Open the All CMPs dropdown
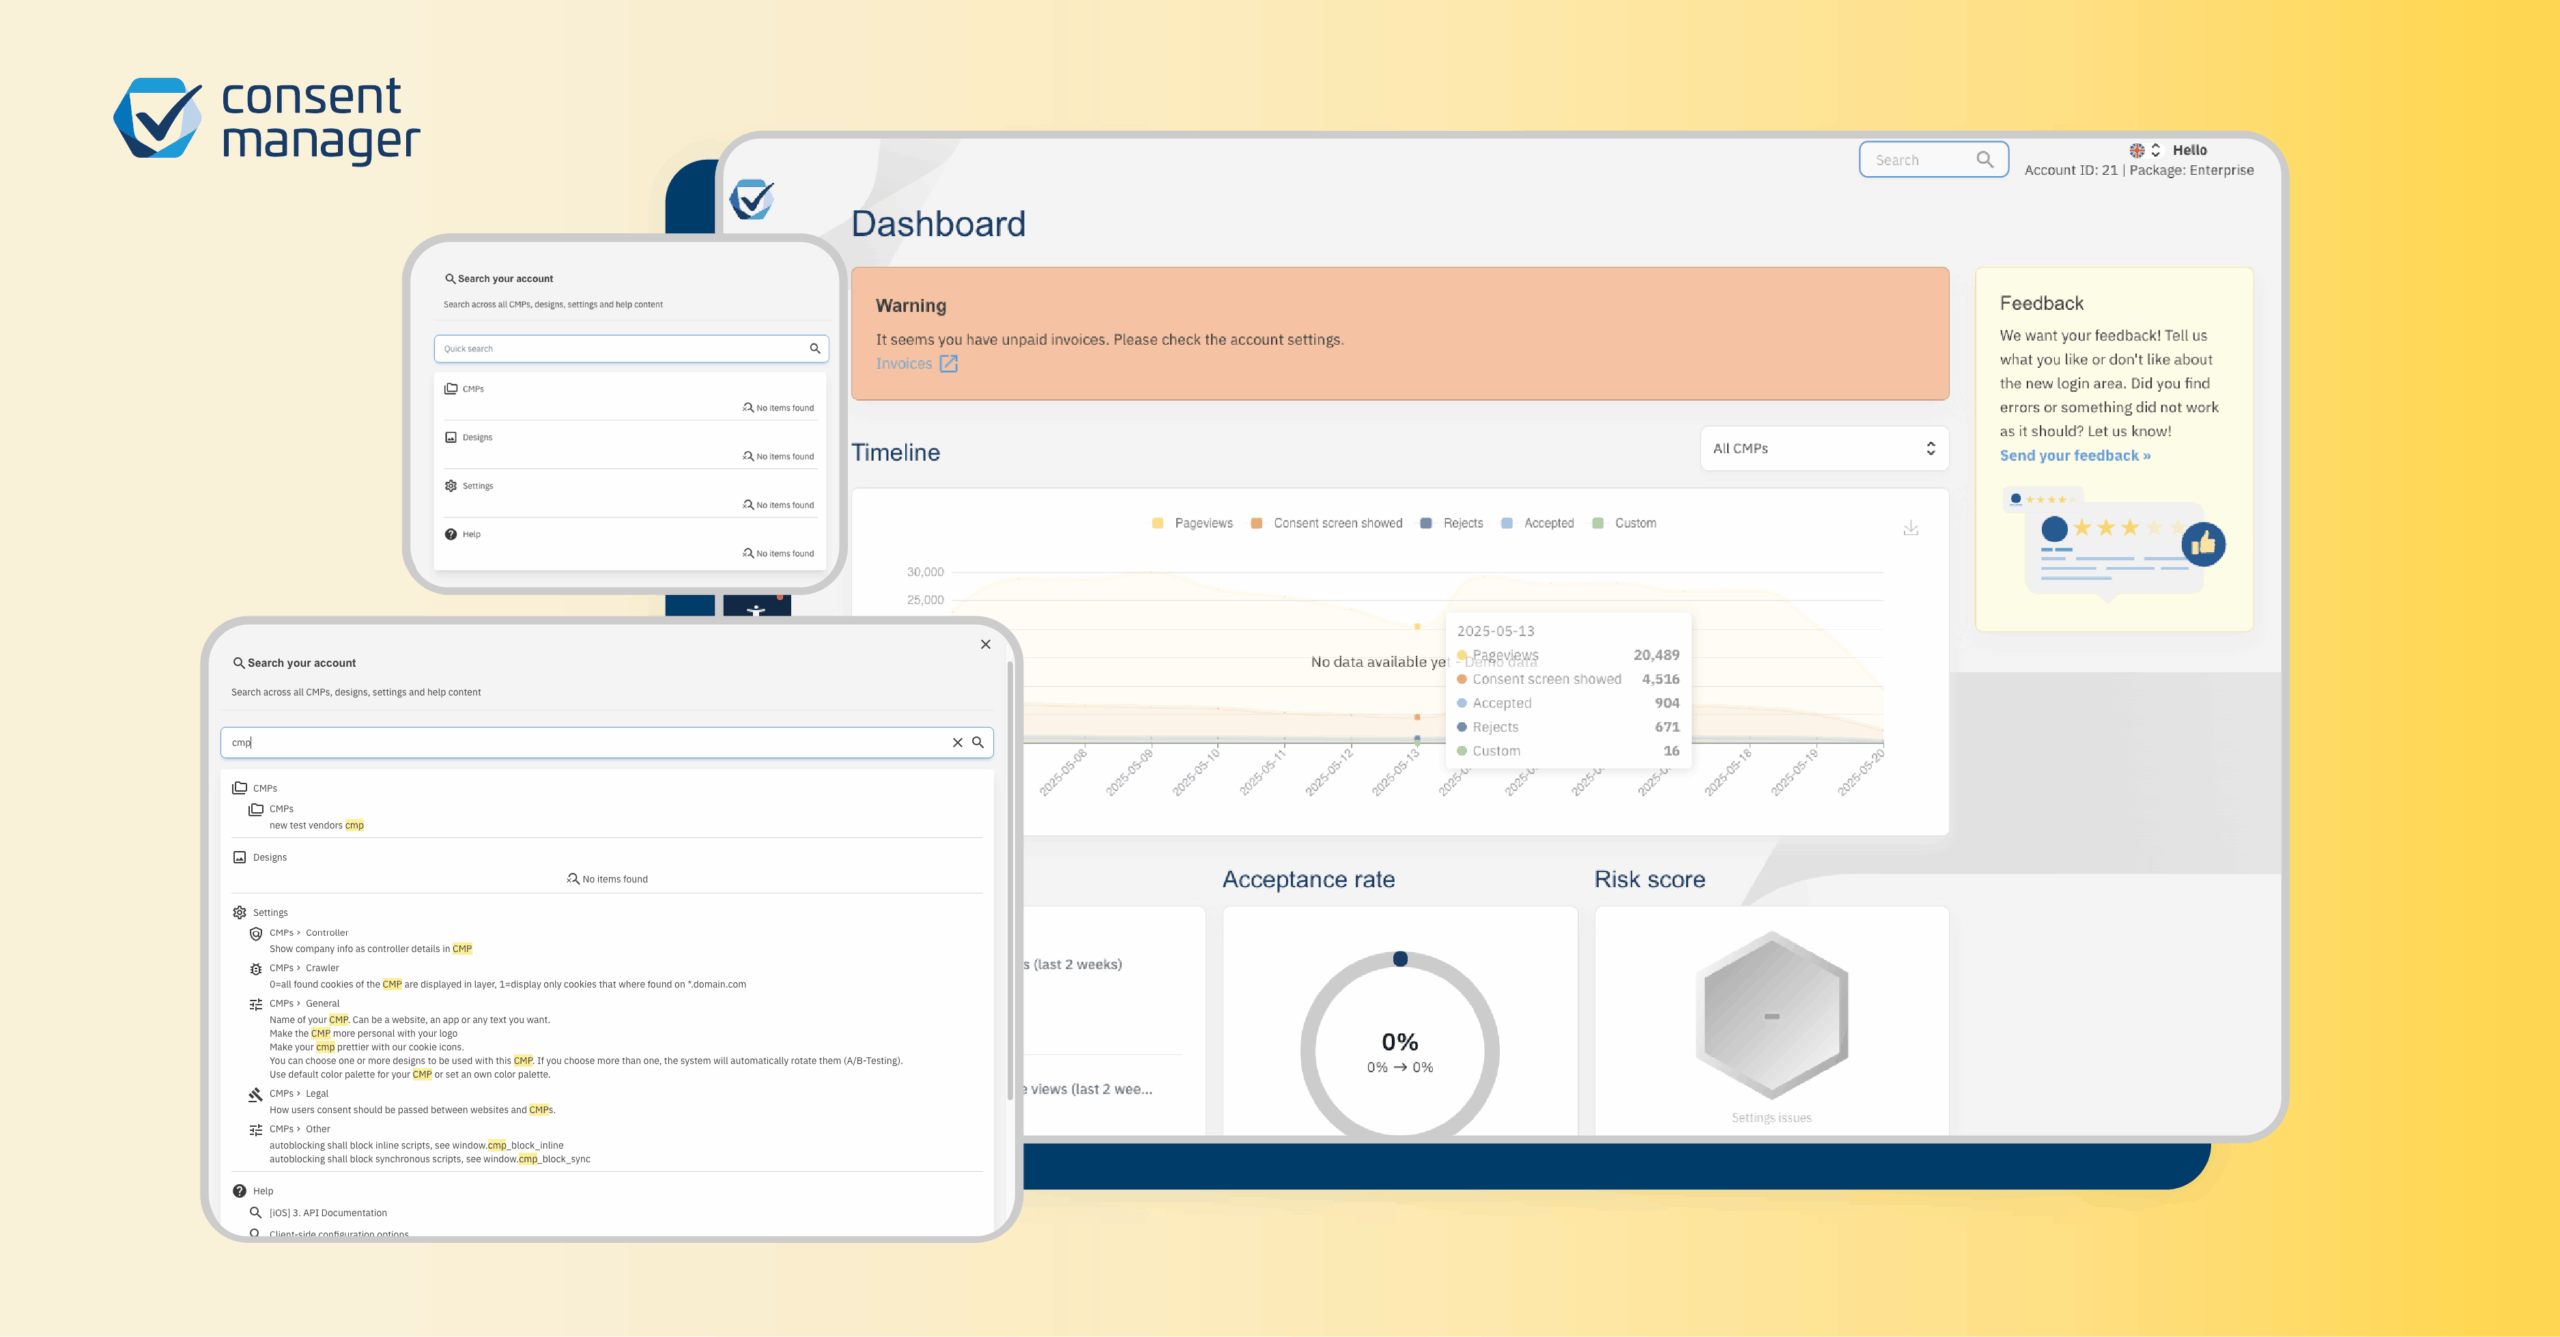2560x1337 pixels. pyautogui.click(x=1824, y=448)
